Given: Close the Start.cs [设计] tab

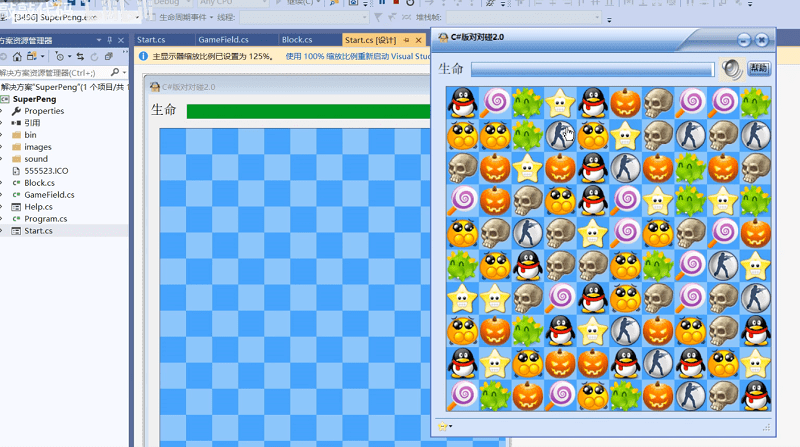Looking at the screenshot, I should click(x=418, y=40).
